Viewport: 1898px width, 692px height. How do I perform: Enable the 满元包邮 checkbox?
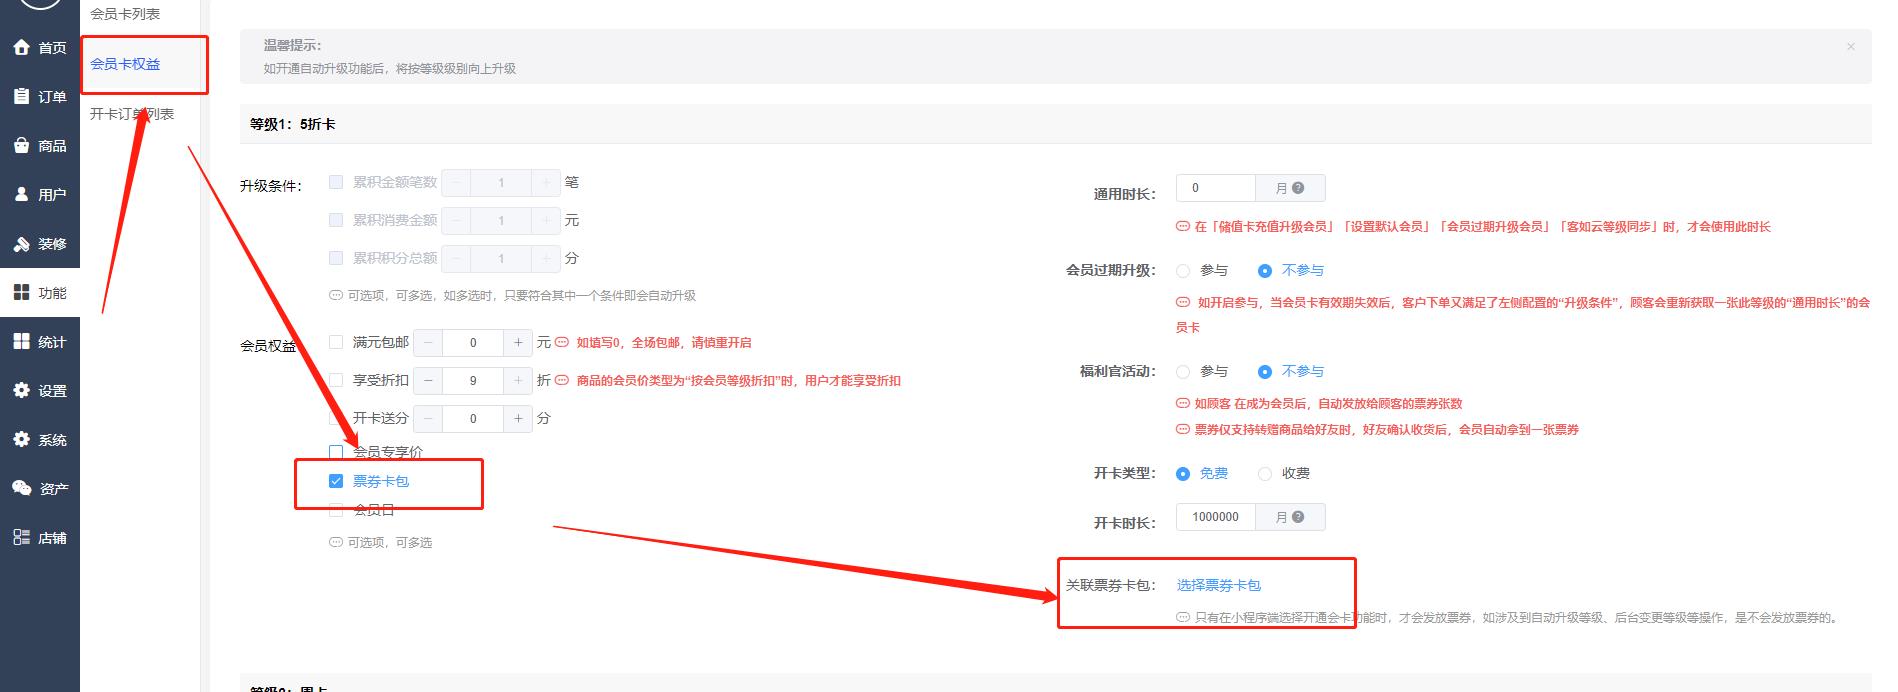tap(336, 342)
